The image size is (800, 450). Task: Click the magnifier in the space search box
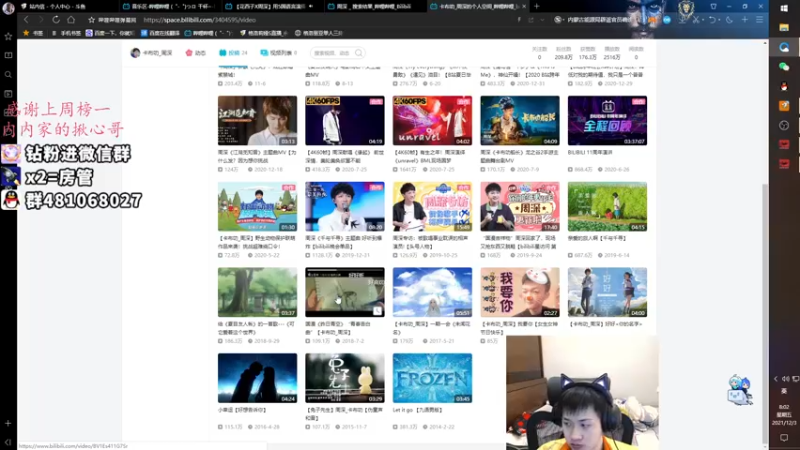pyautogui.click(x=359, y=53)
